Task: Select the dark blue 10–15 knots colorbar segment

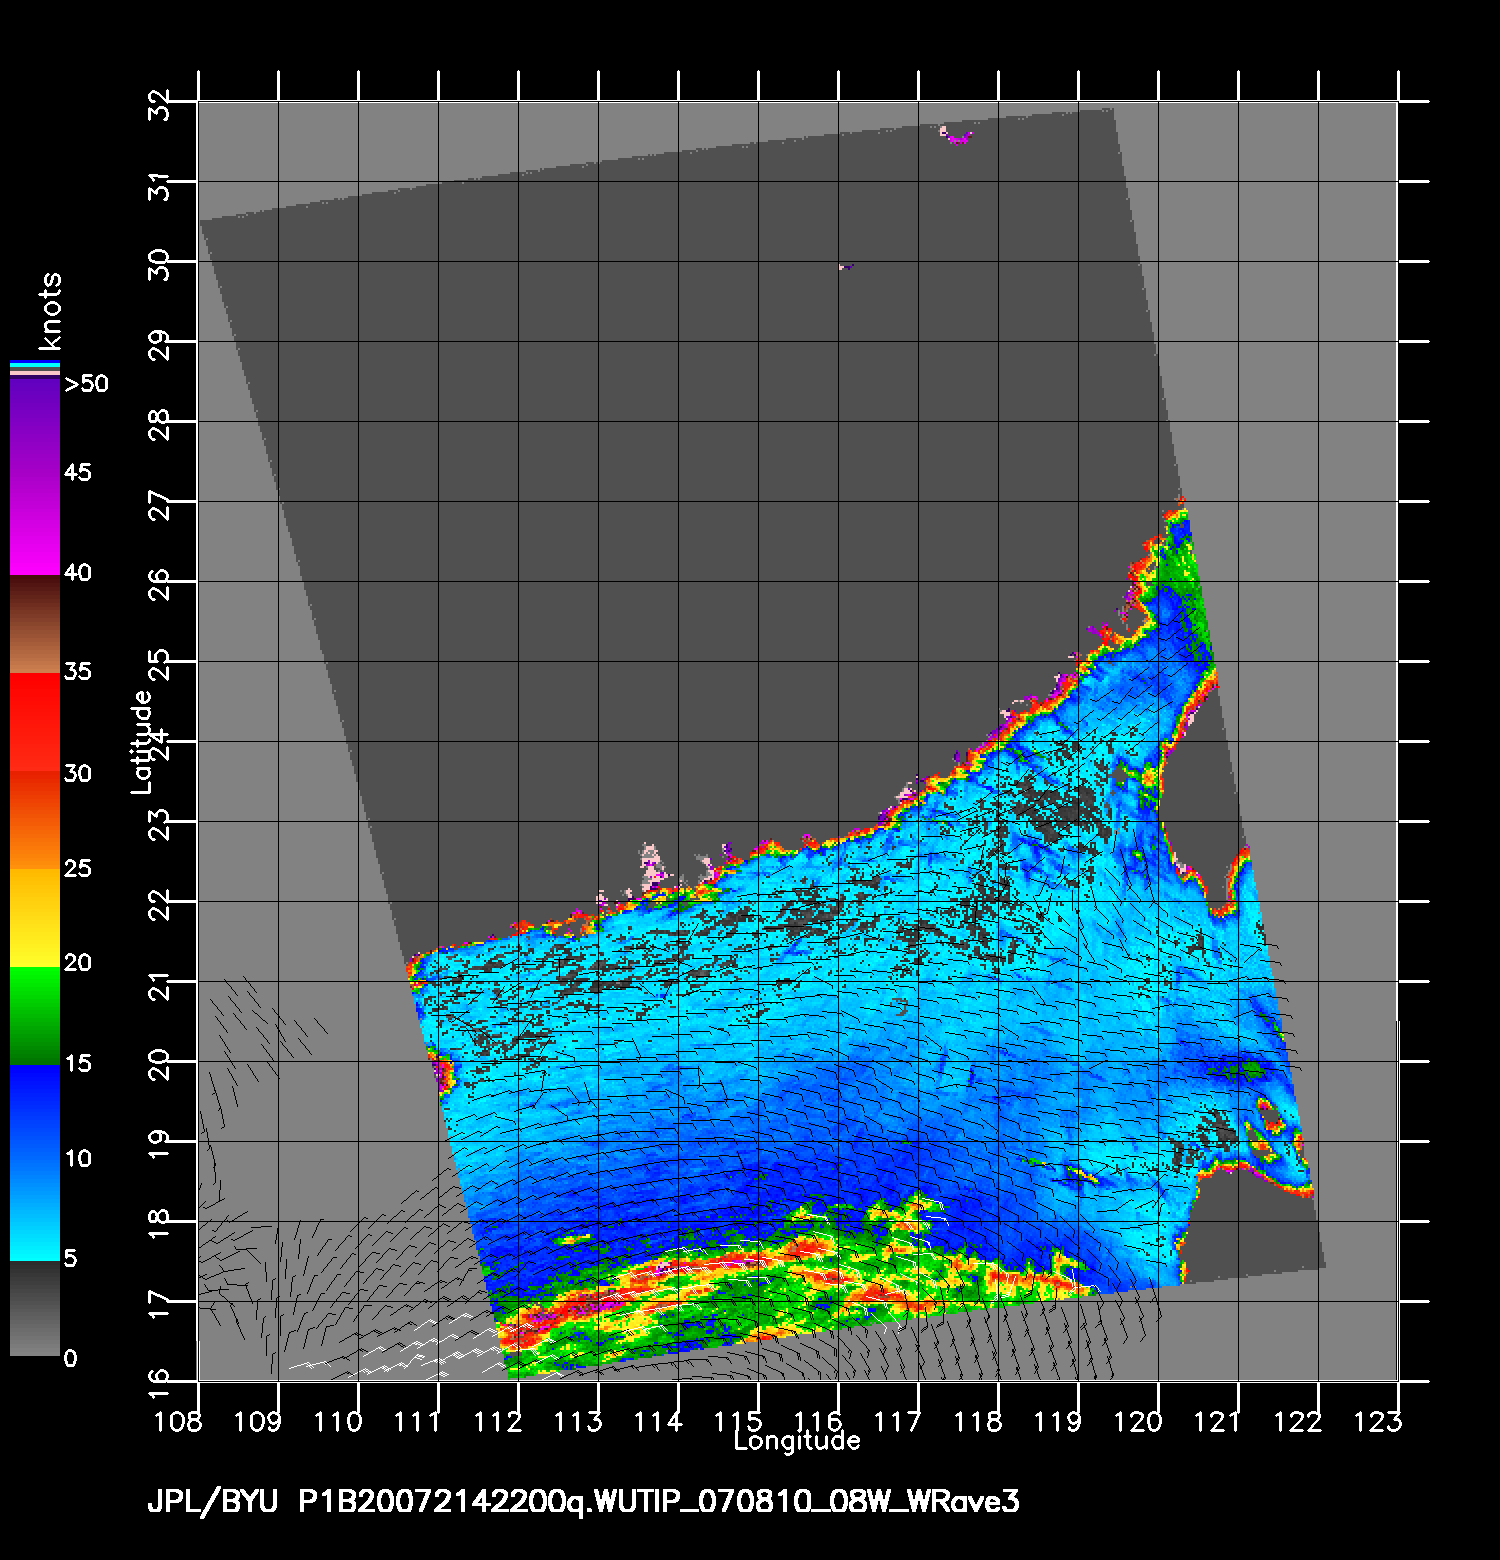Action: click(35, 1114)
